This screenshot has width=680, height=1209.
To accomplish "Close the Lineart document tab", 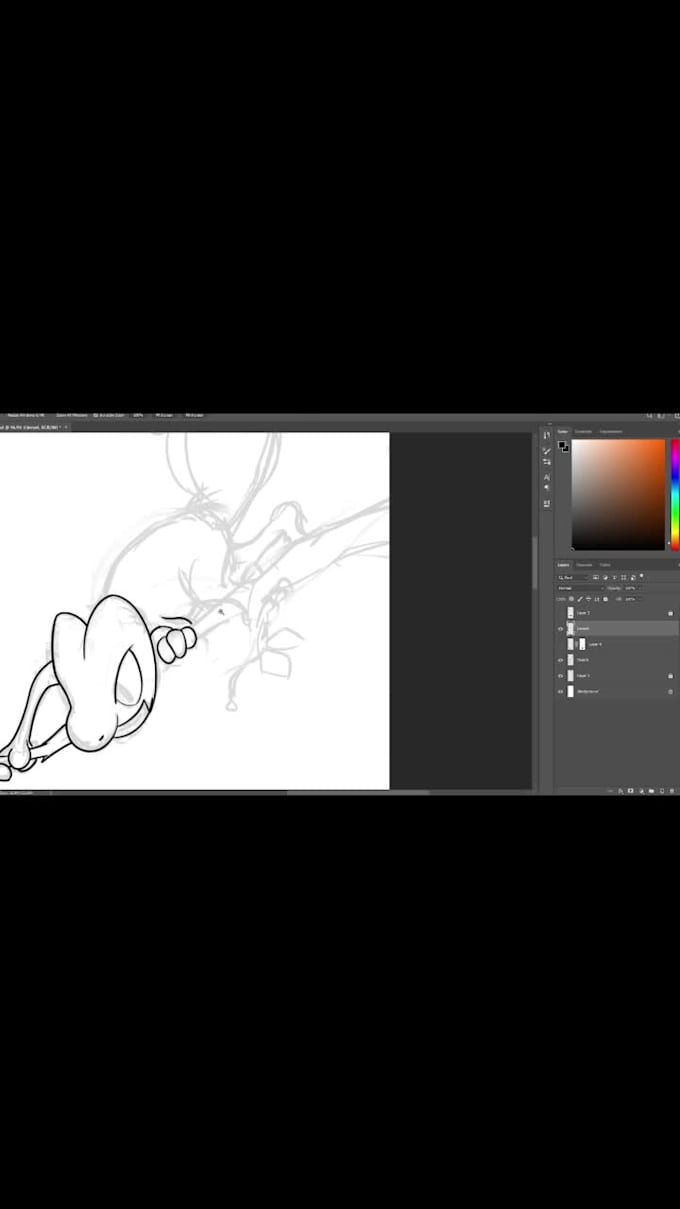I will [66, 427].
